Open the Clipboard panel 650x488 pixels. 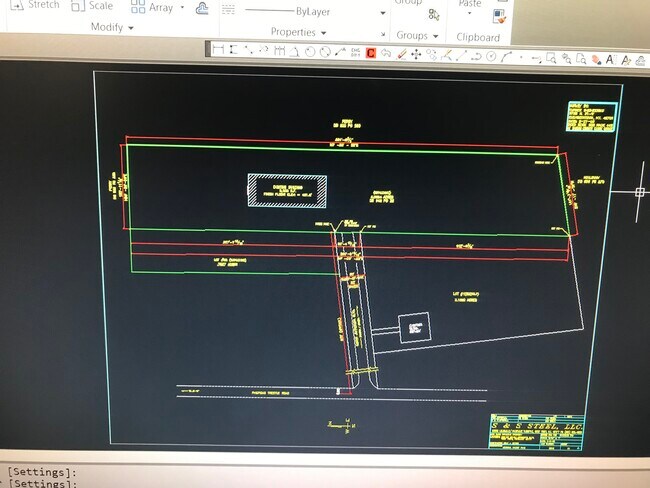[477, 37]
